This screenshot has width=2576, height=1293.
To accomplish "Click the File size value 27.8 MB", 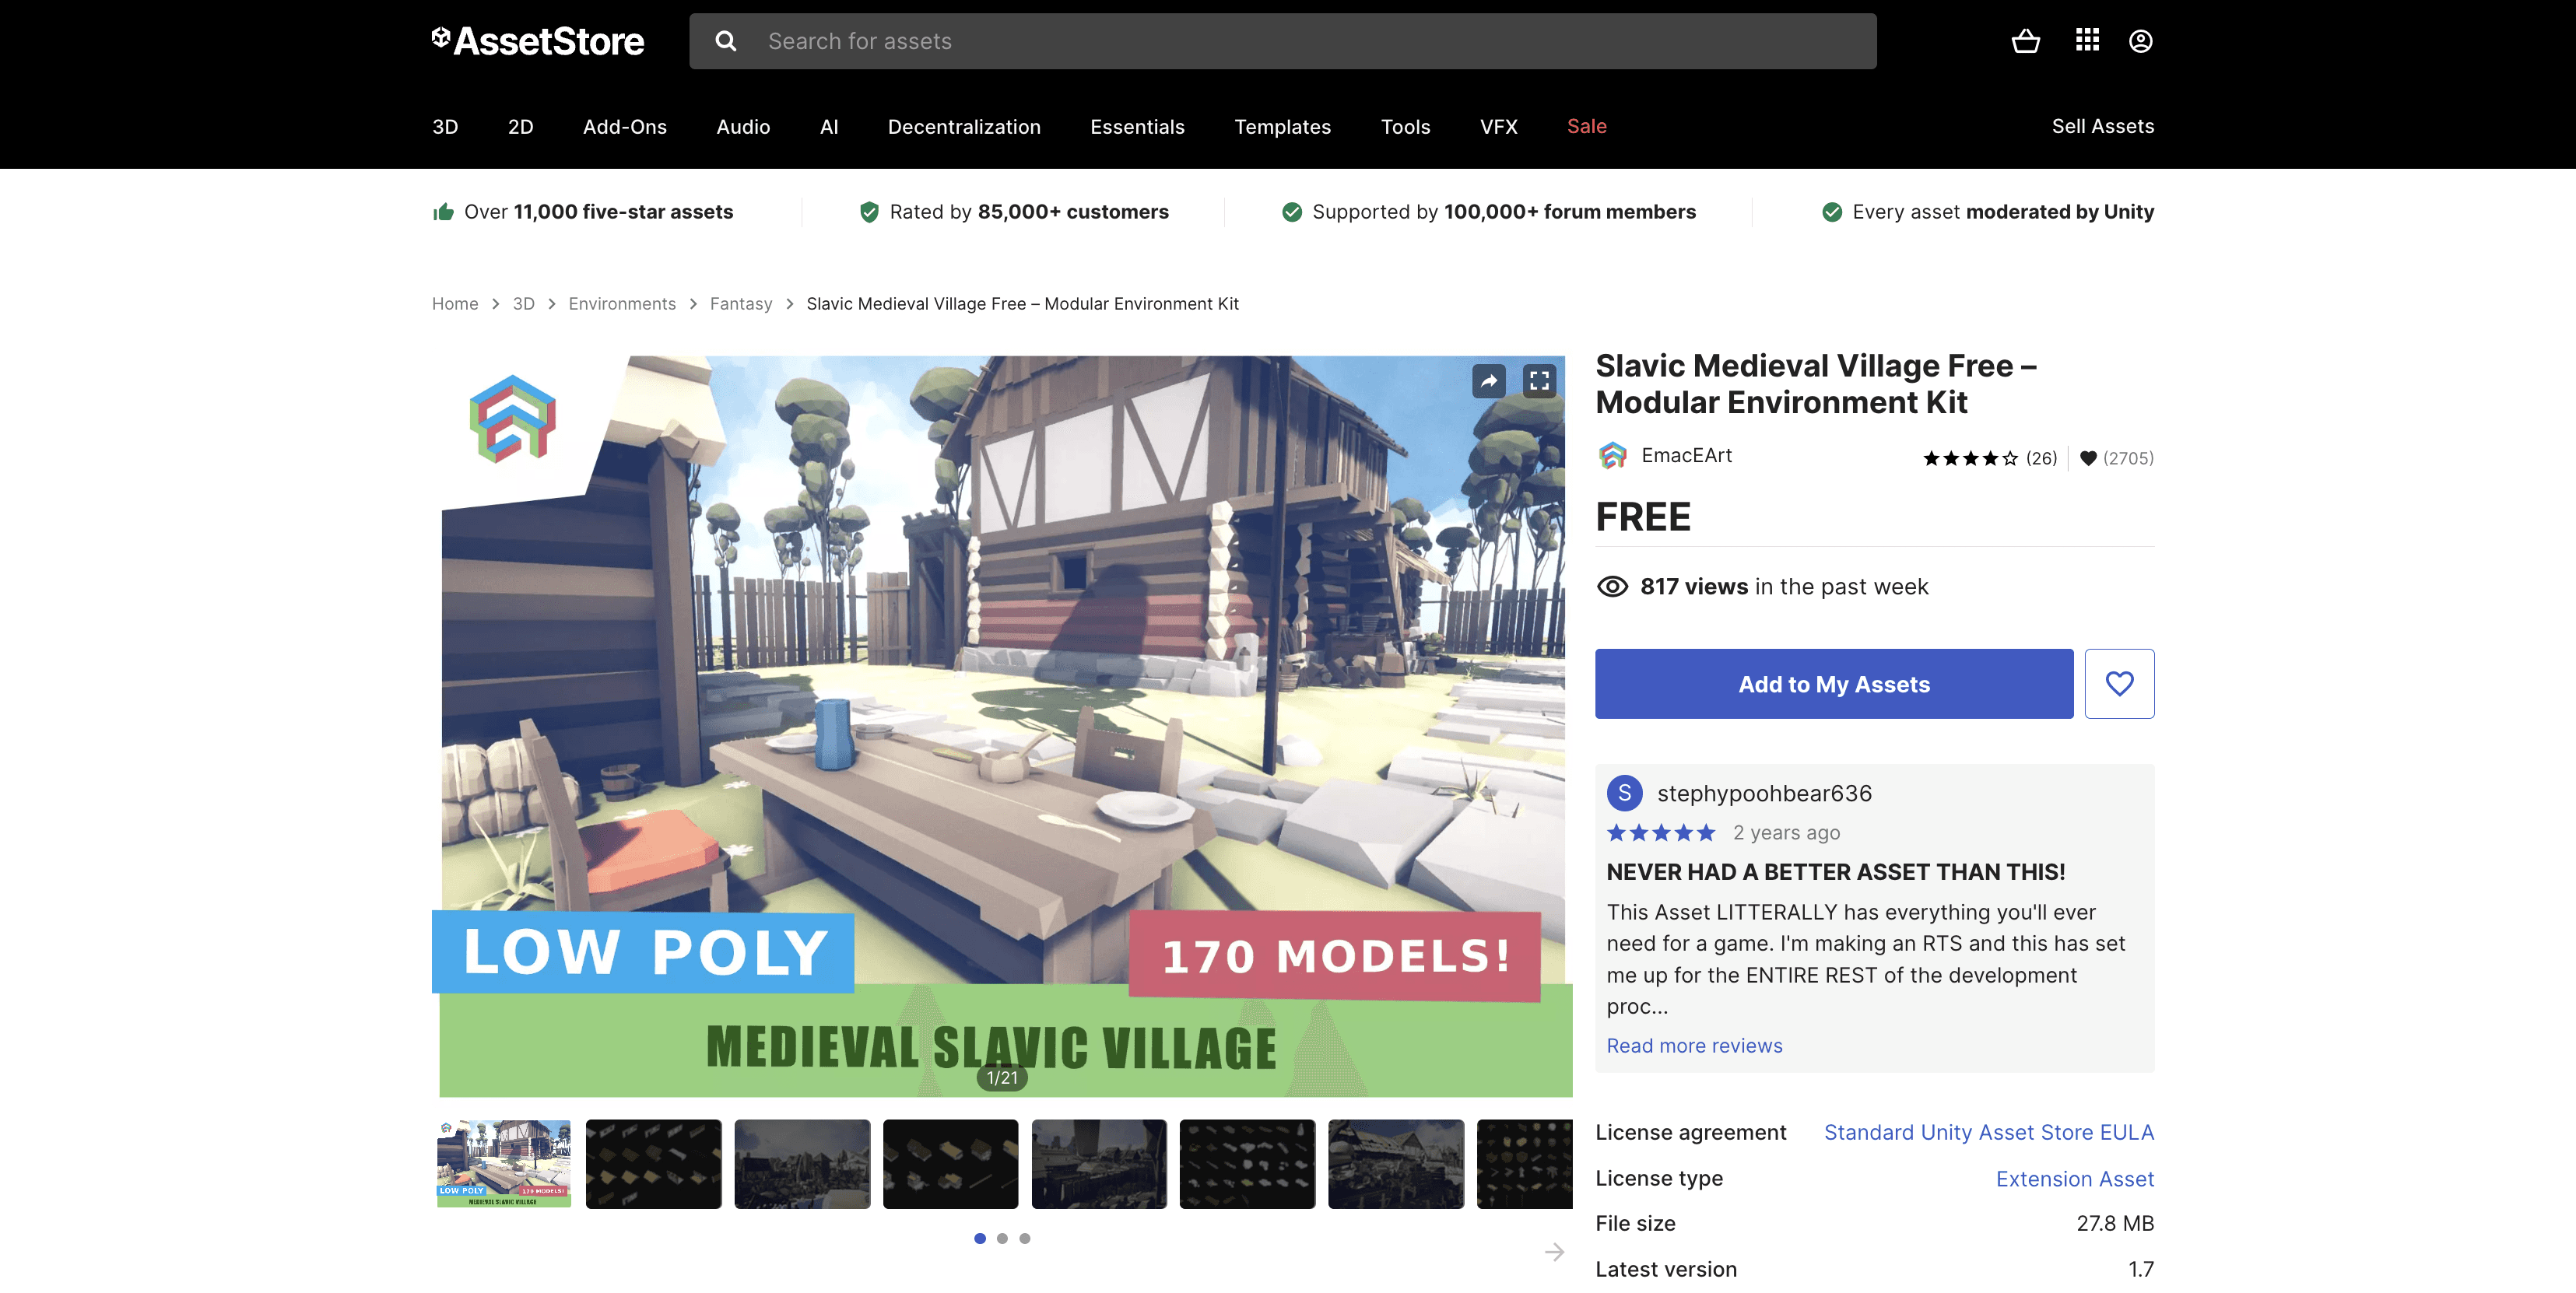I will pos(2115,1224).
